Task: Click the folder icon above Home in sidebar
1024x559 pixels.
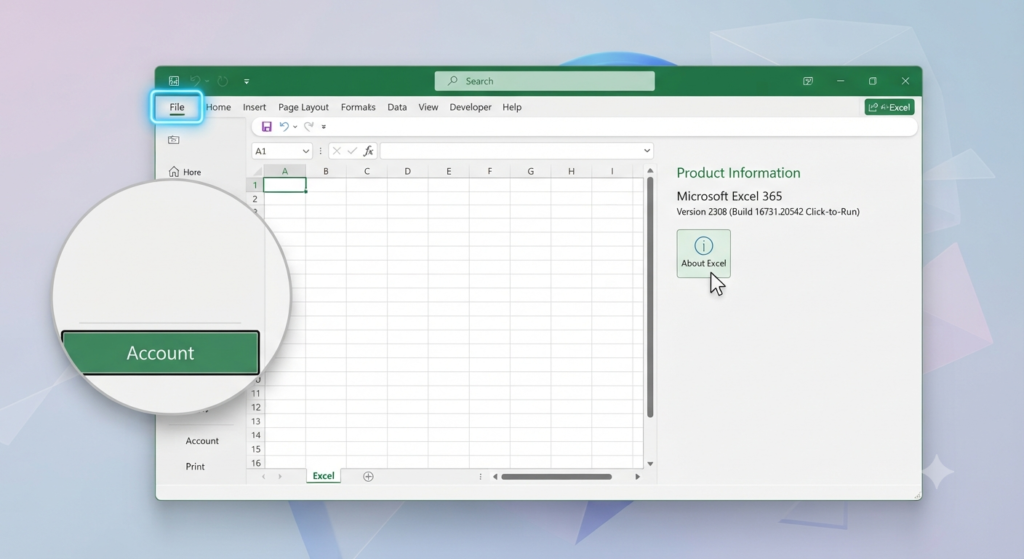Action: coord(174,140)
